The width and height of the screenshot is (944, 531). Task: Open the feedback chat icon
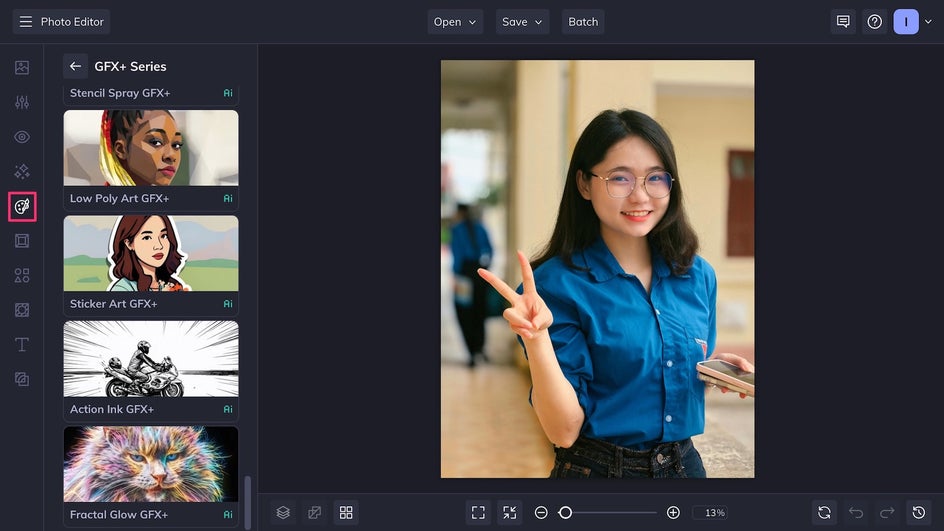coord(843,22)
